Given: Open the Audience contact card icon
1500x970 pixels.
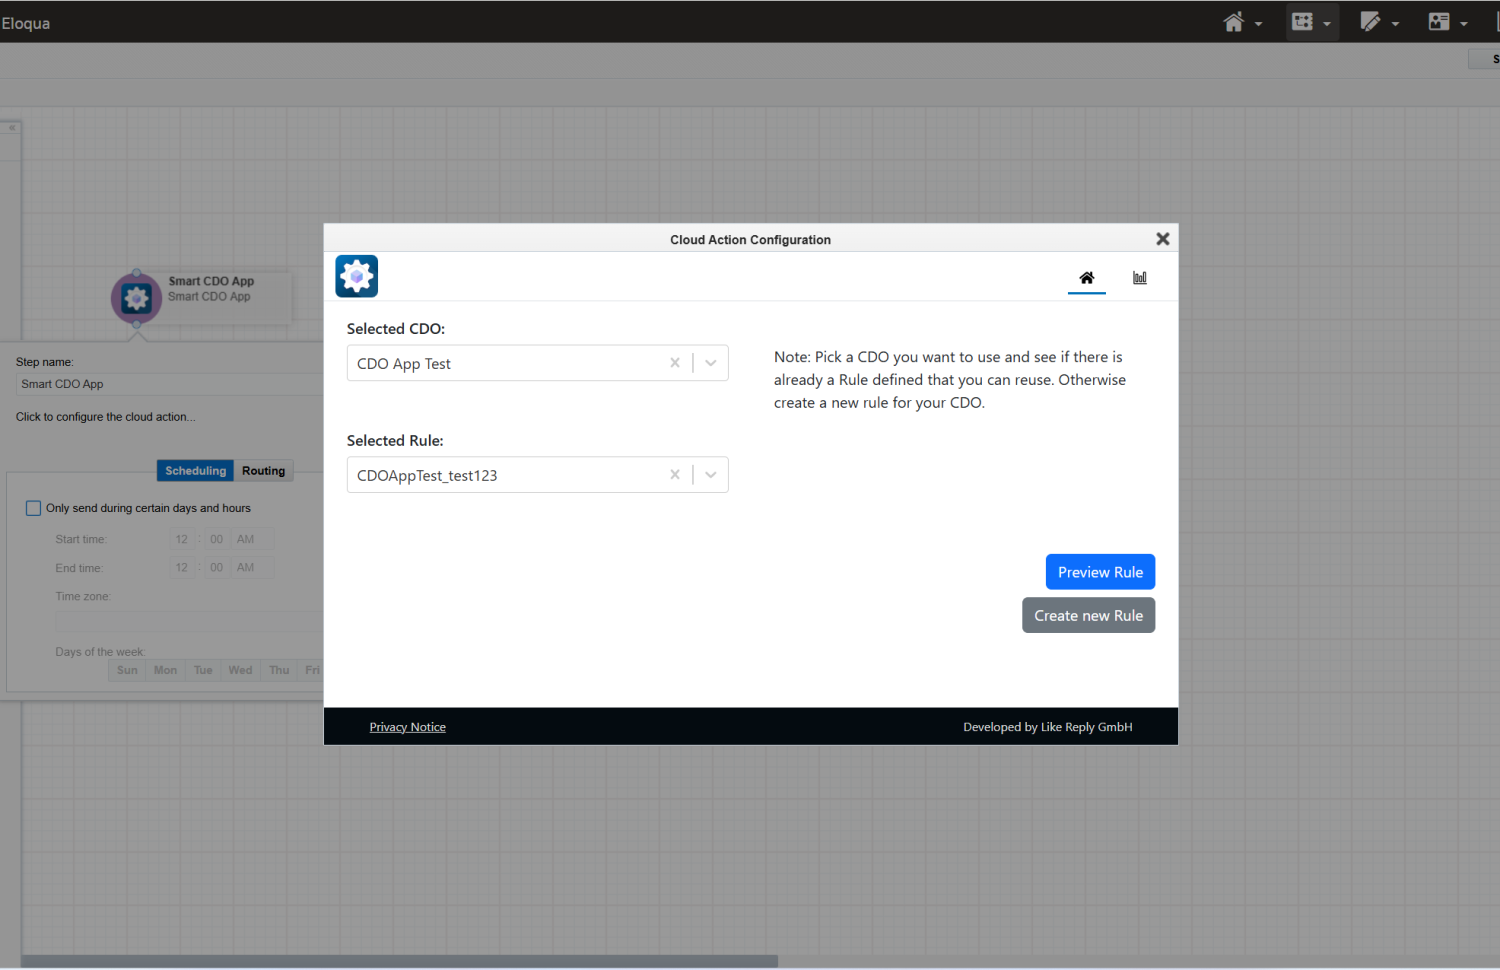Looking at the screenshot, I should click(1439, 22).
